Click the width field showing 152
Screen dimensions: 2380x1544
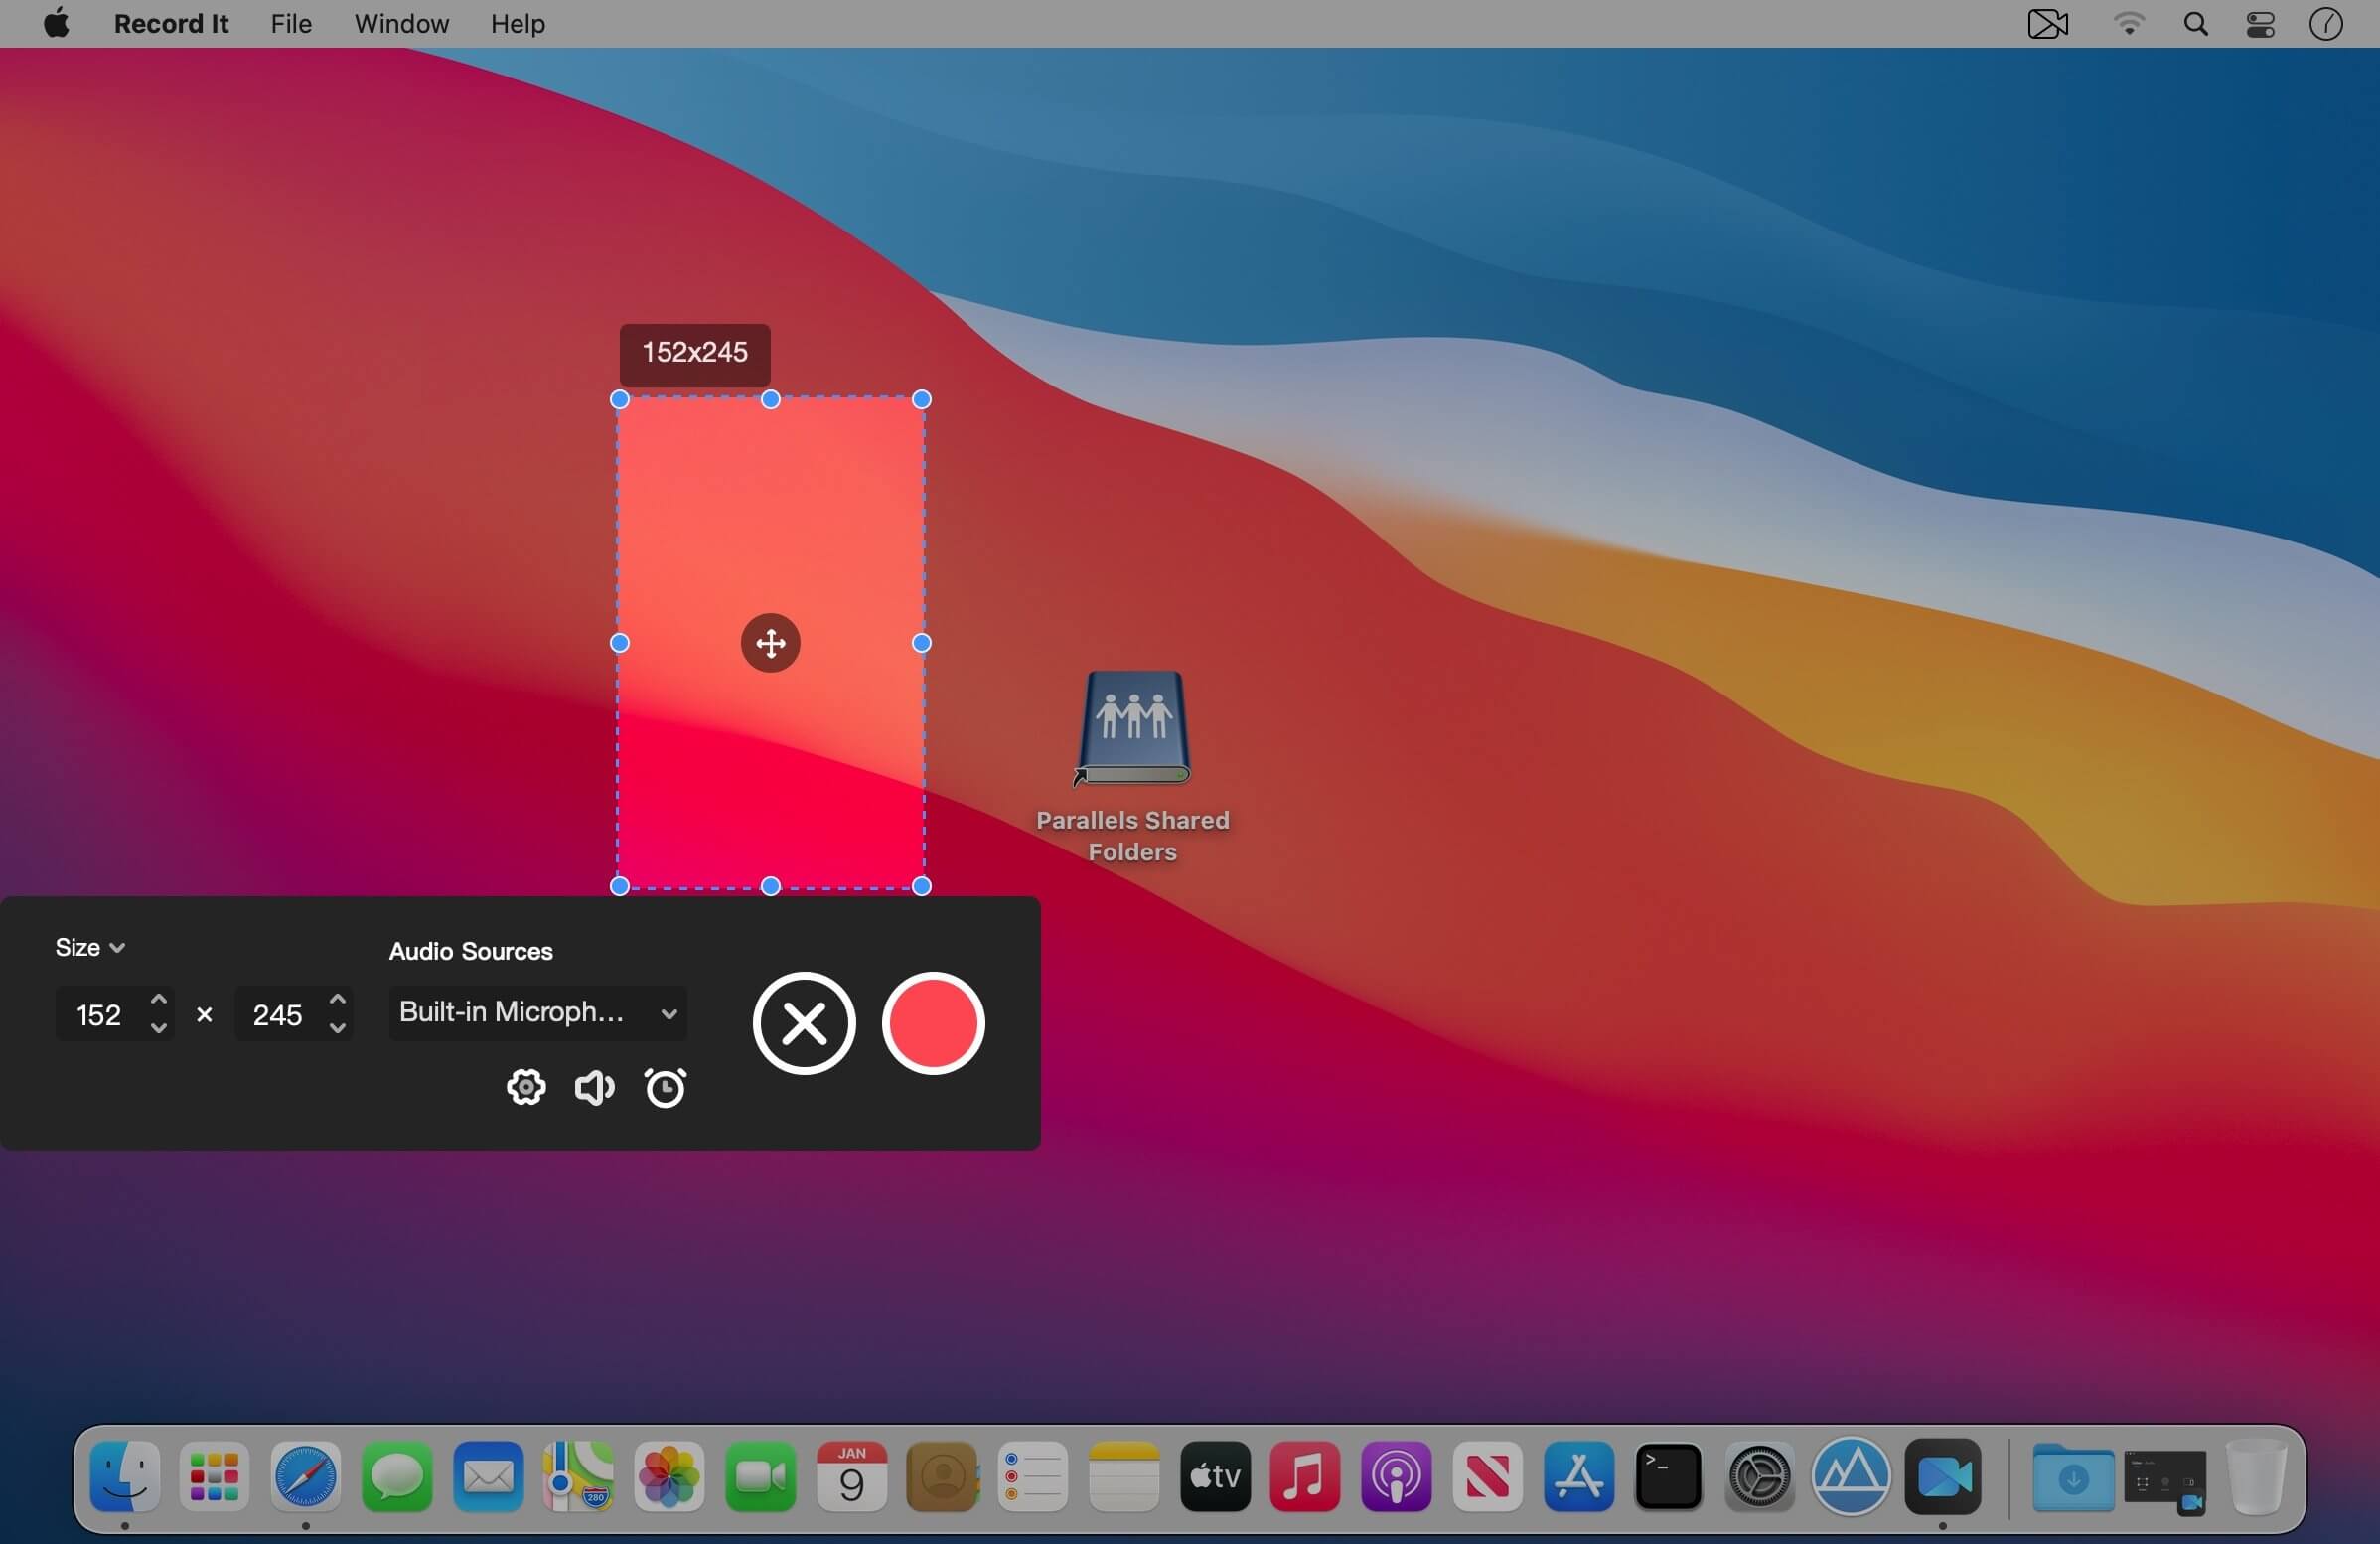(x=99, y=1015)
